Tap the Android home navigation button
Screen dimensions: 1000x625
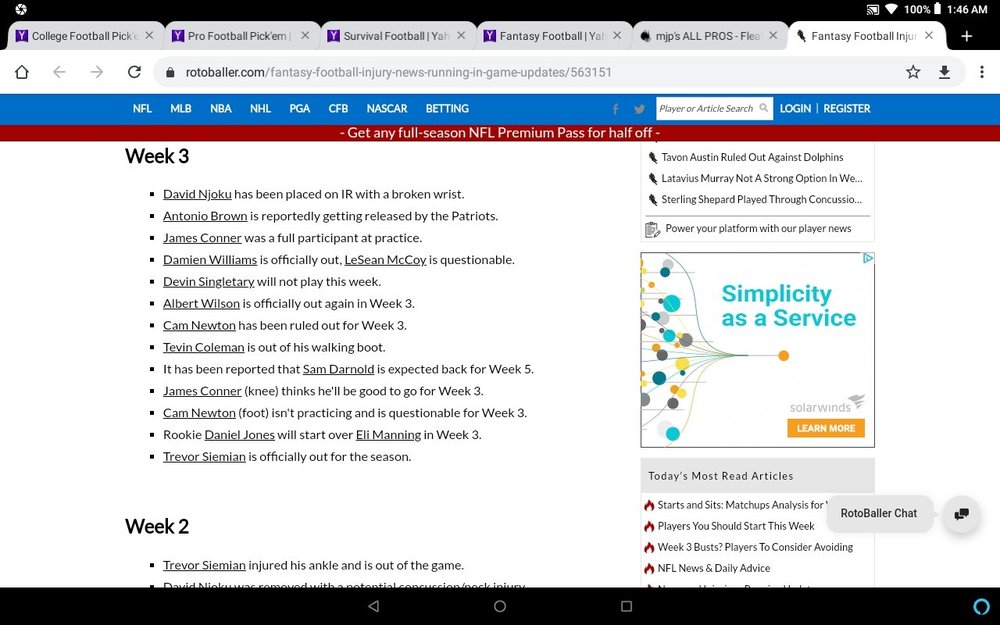point(500,606)
